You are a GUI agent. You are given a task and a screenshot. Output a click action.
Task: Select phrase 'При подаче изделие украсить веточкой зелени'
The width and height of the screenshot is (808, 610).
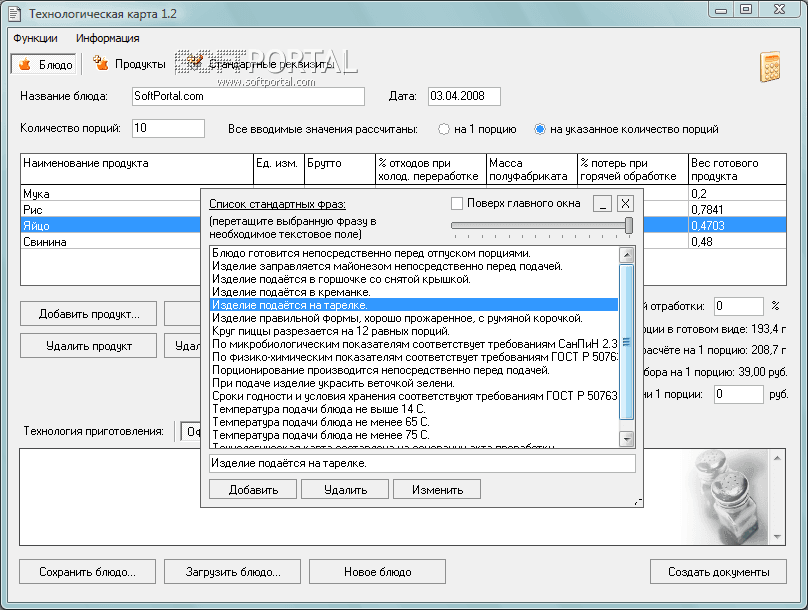pyautogui.click(x=414, y=383)
